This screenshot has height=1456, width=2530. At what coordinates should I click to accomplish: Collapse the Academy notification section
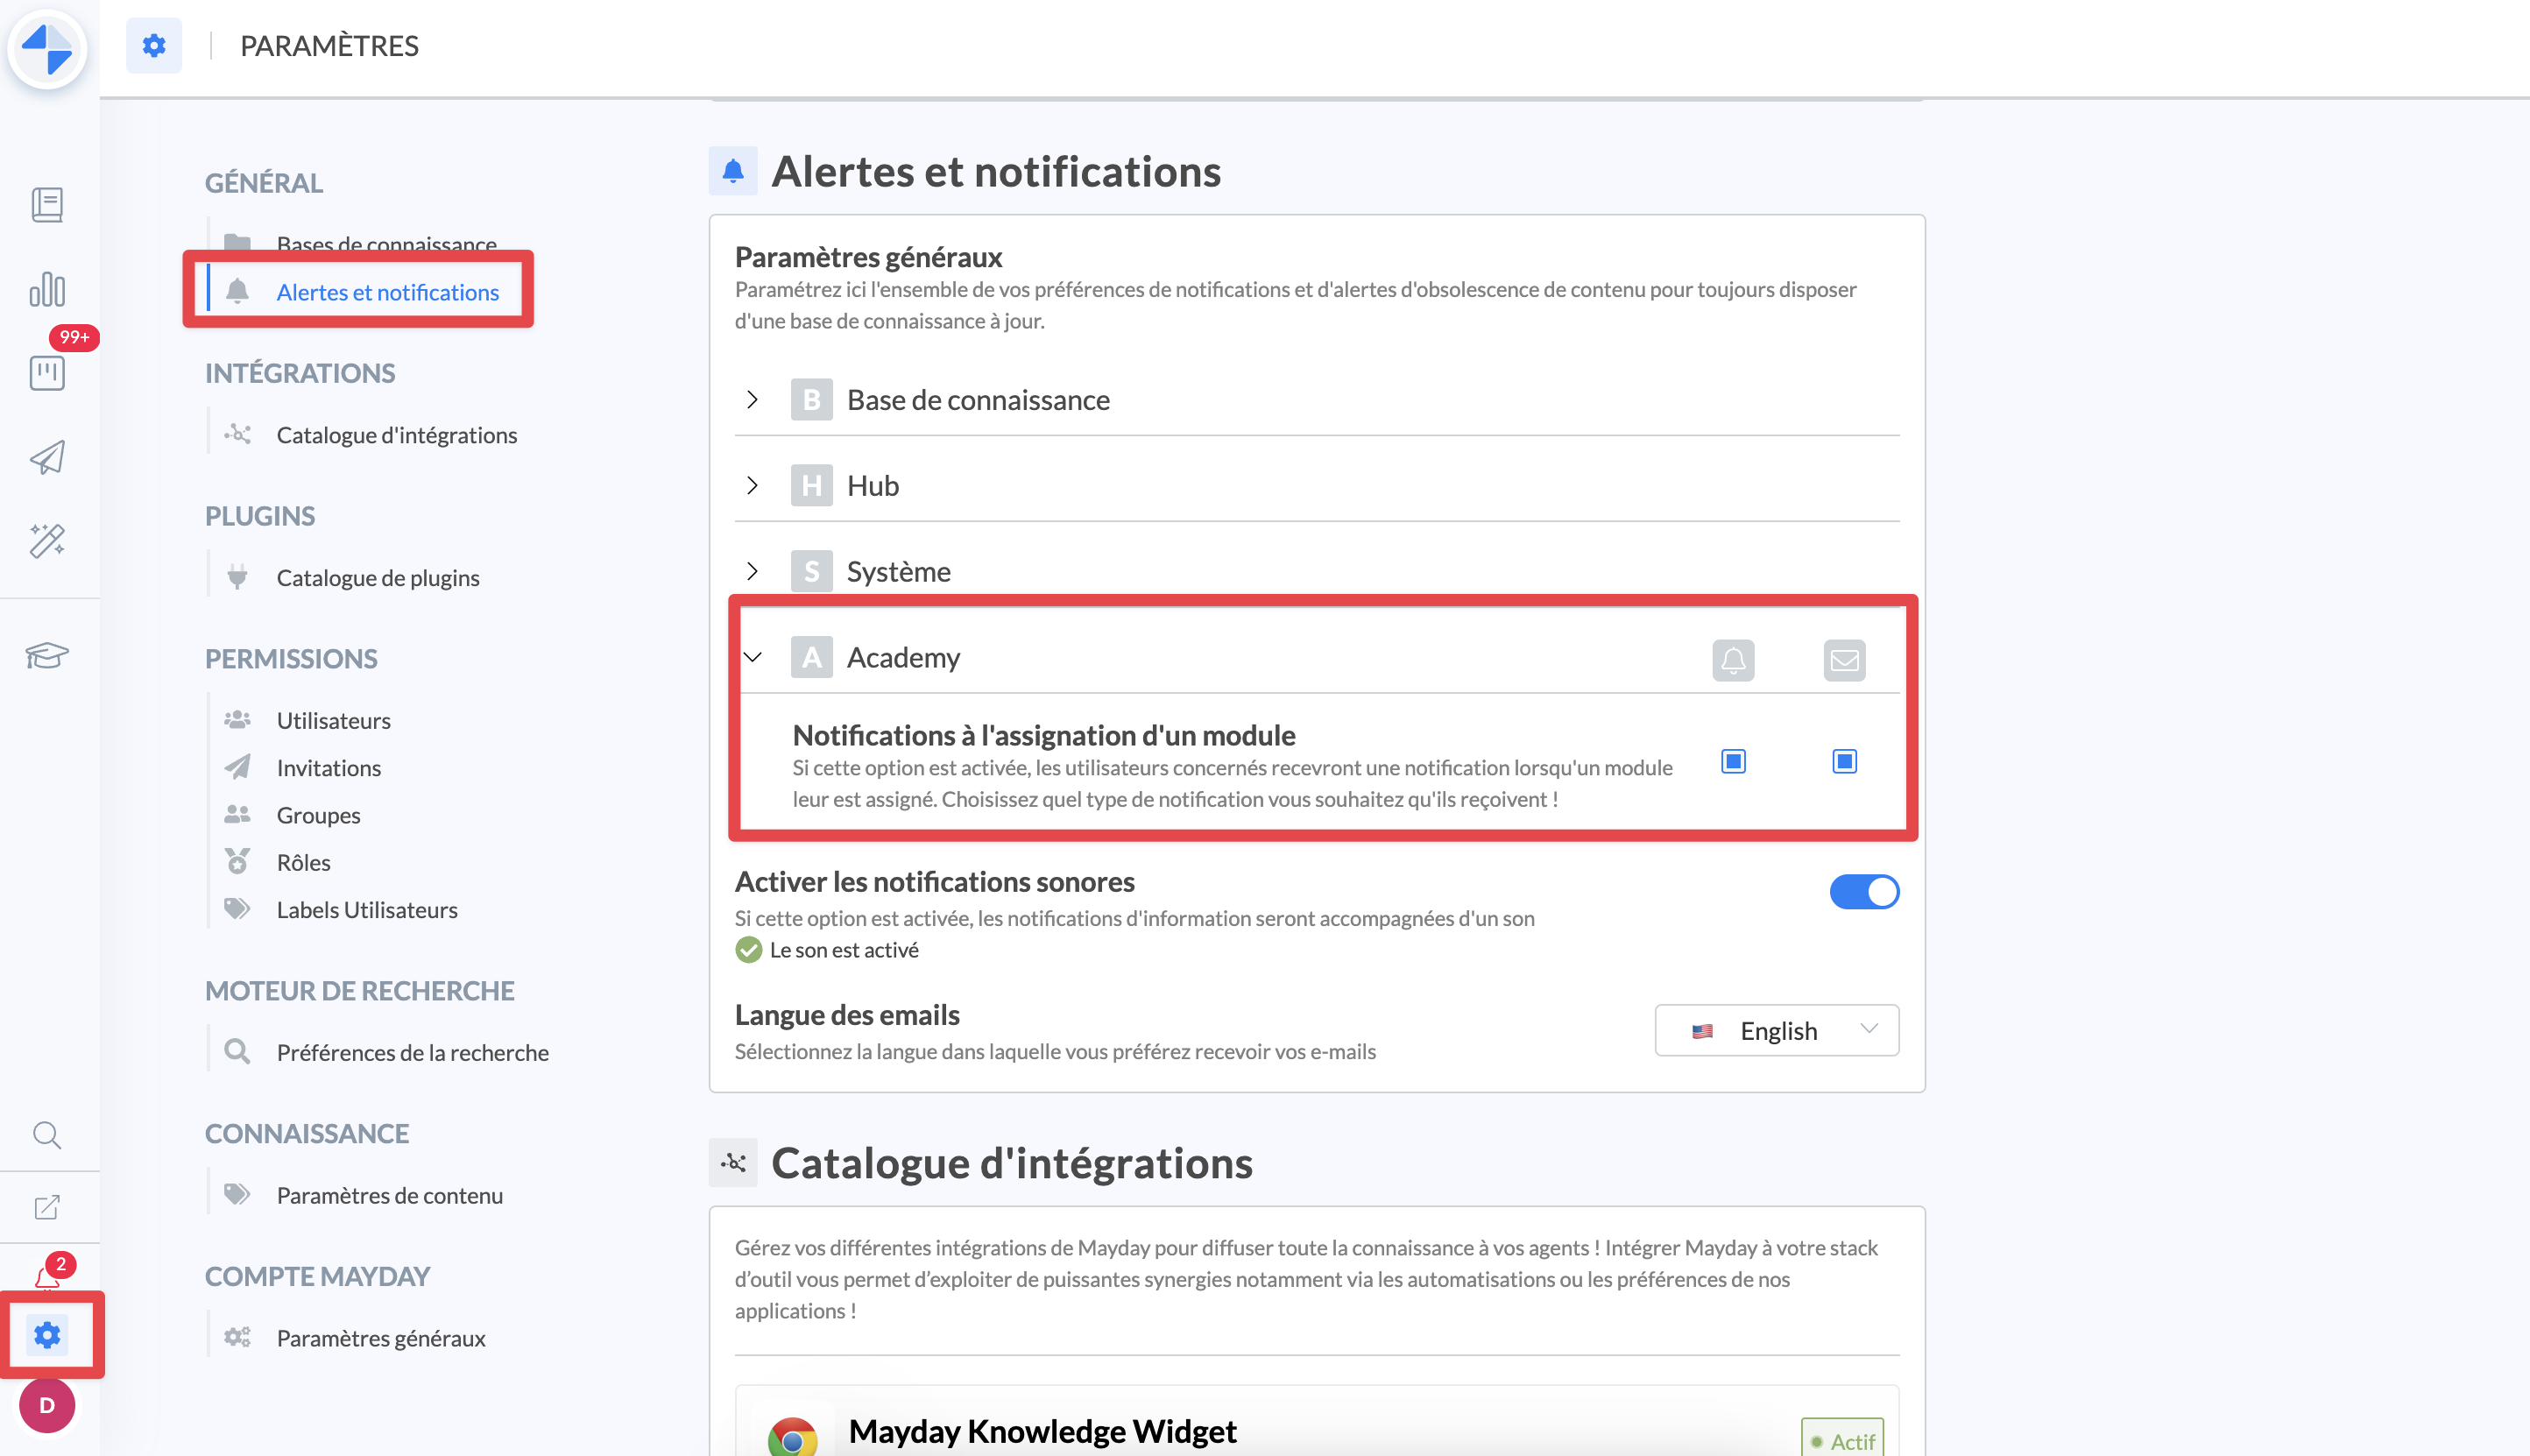(753, 658)
